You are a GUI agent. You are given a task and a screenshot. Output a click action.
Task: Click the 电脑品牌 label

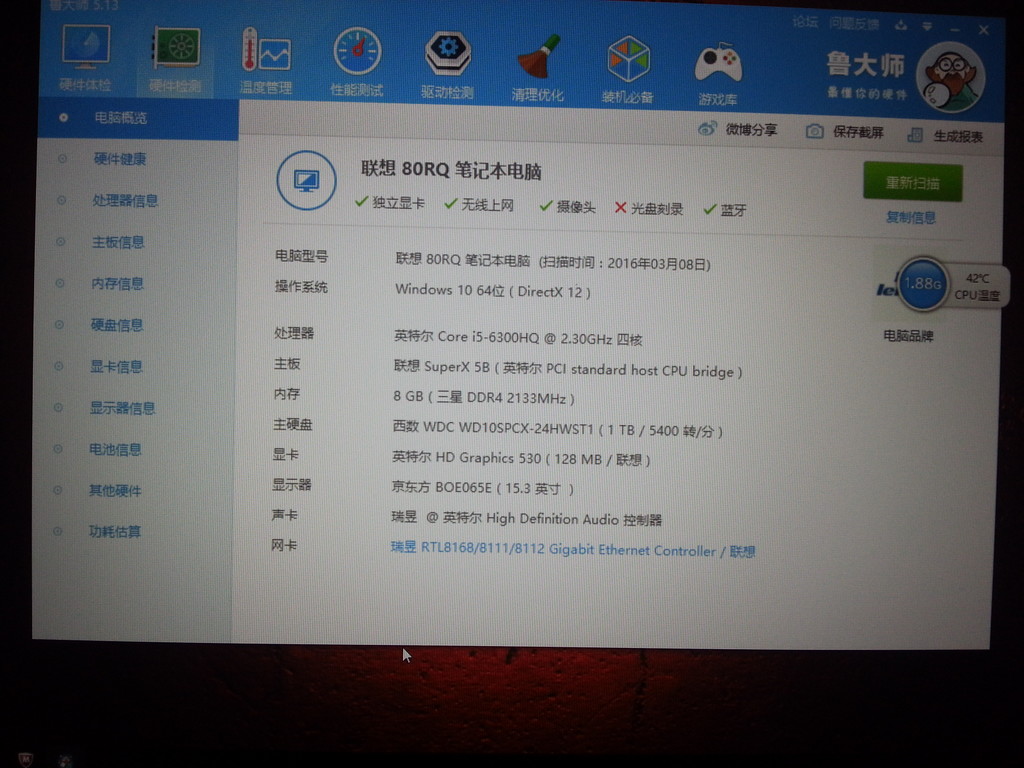click(908, 336)
